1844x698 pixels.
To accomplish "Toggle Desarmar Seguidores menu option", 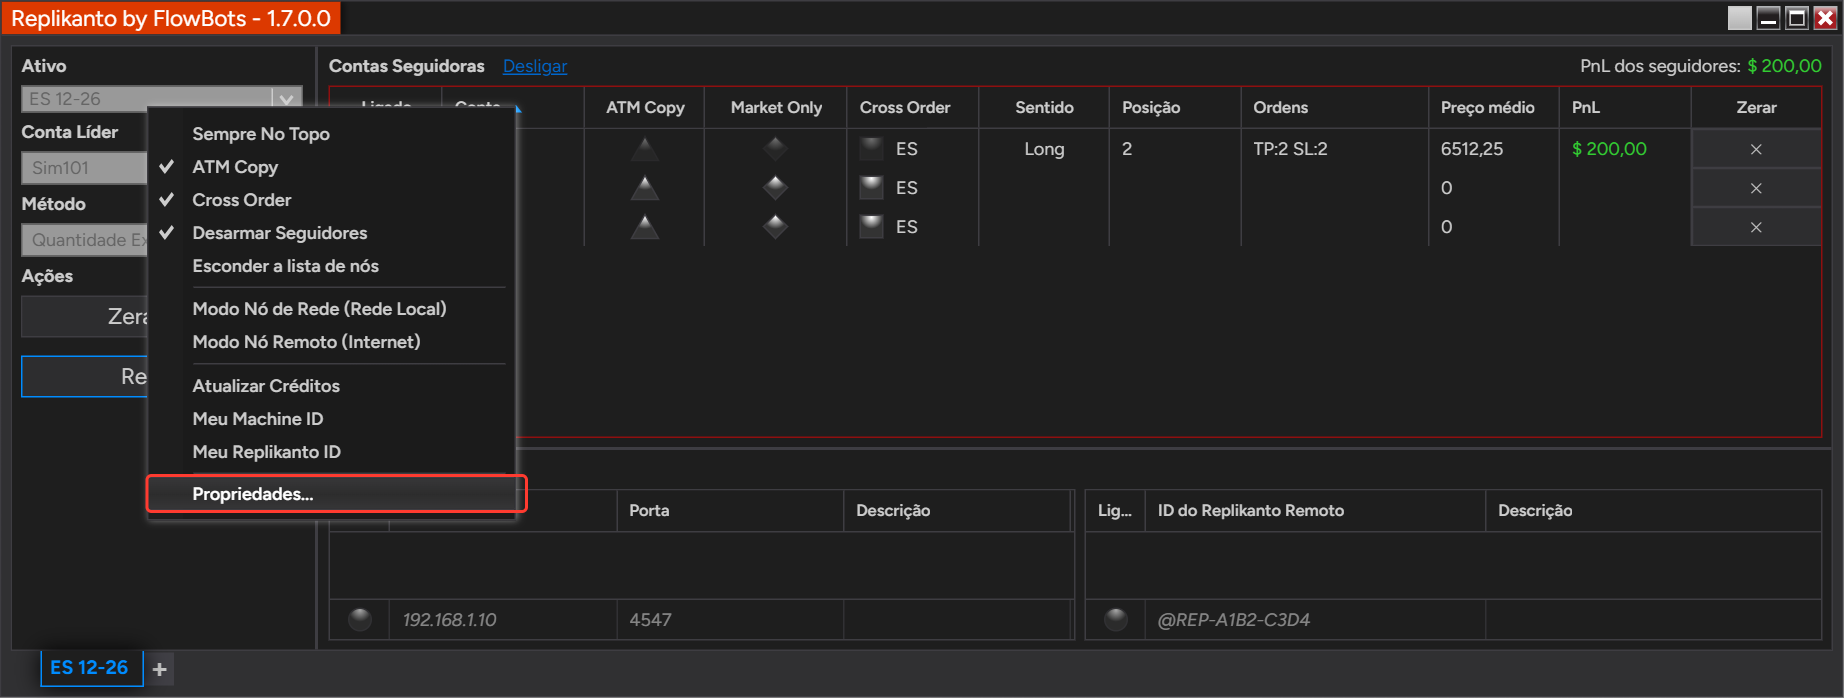I will [331, 233].
